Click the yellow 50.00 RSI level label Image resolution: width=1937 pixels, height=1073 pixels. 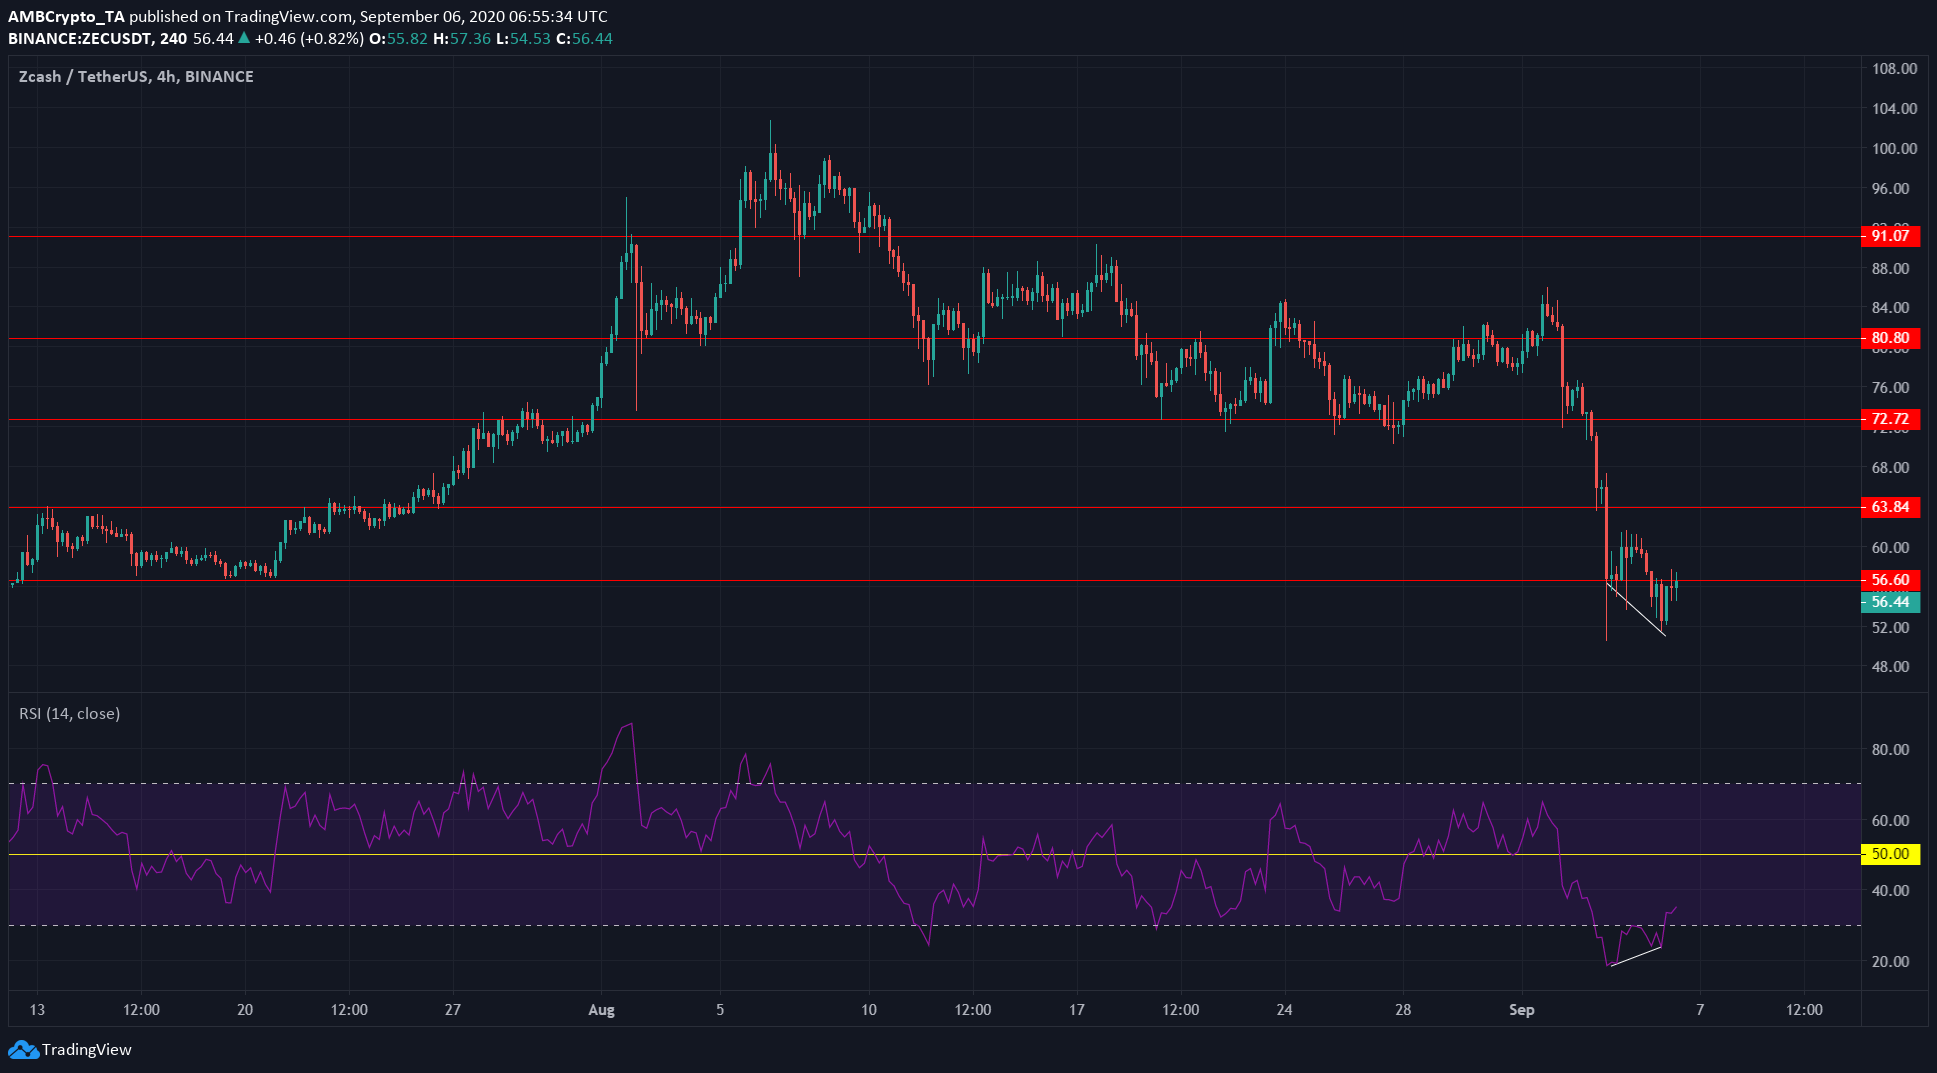(x=1890, y=854)
